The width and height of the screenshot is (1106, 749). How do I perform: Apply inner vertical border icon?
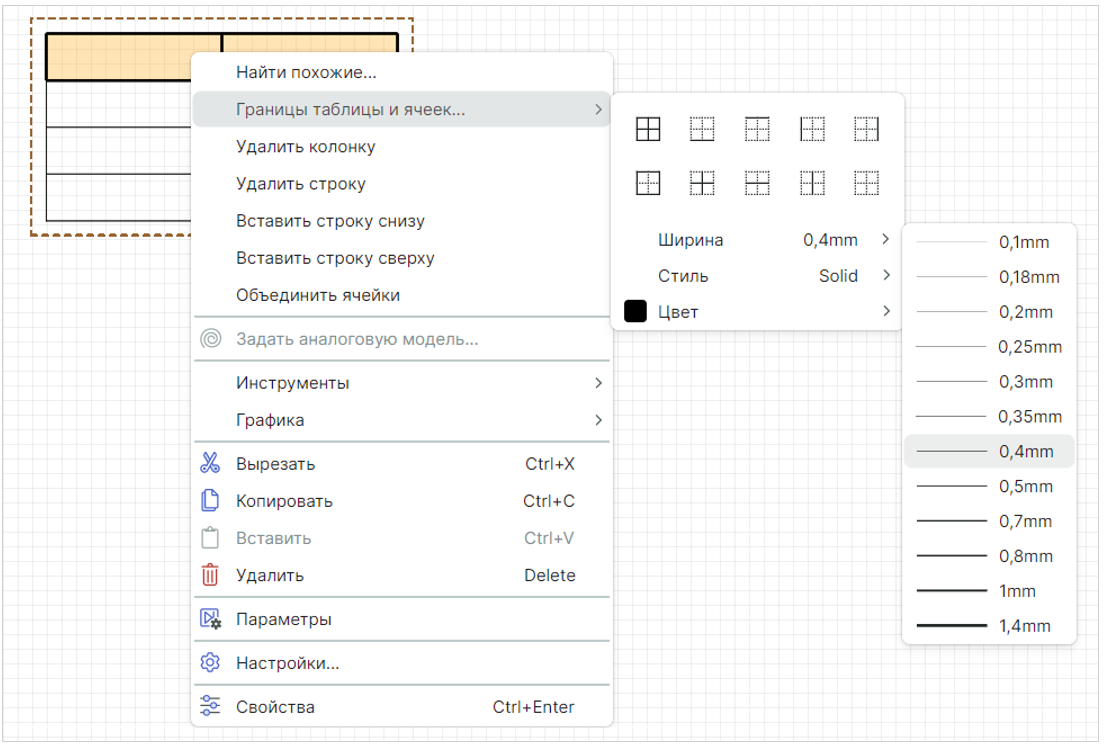coord(812,183)
